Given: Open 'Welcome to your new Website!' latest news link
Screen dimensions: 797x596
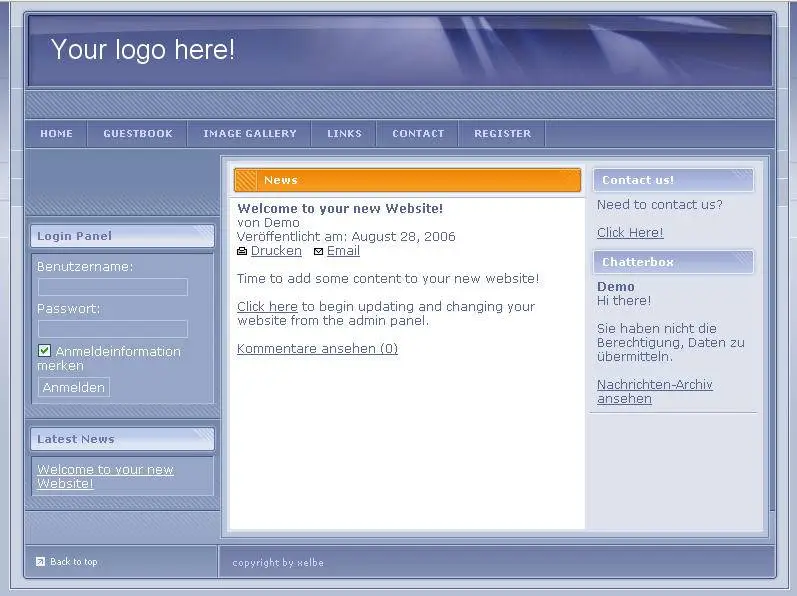Looking at the screenshot, I should pos(105,477).
